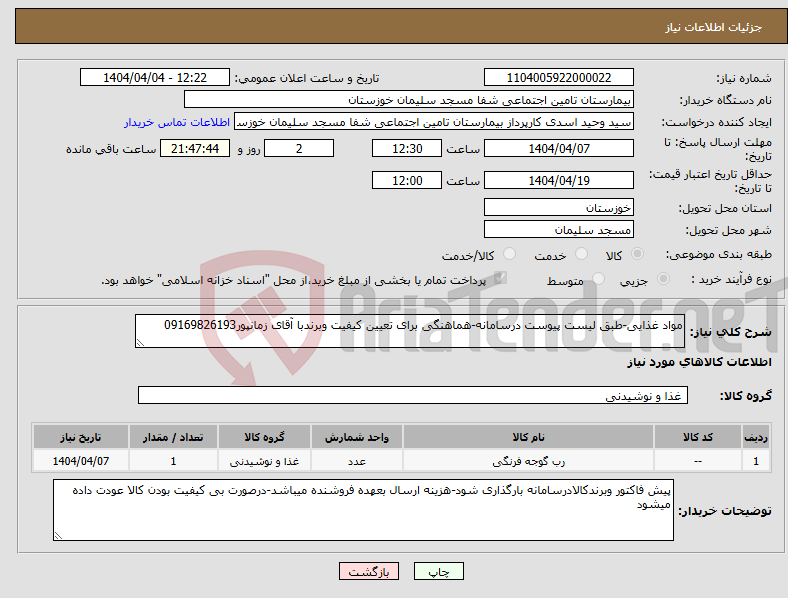This screenshot has height=598, width=788.
Task: Click the resize handle of description textarea
Action: pos(140,343)
